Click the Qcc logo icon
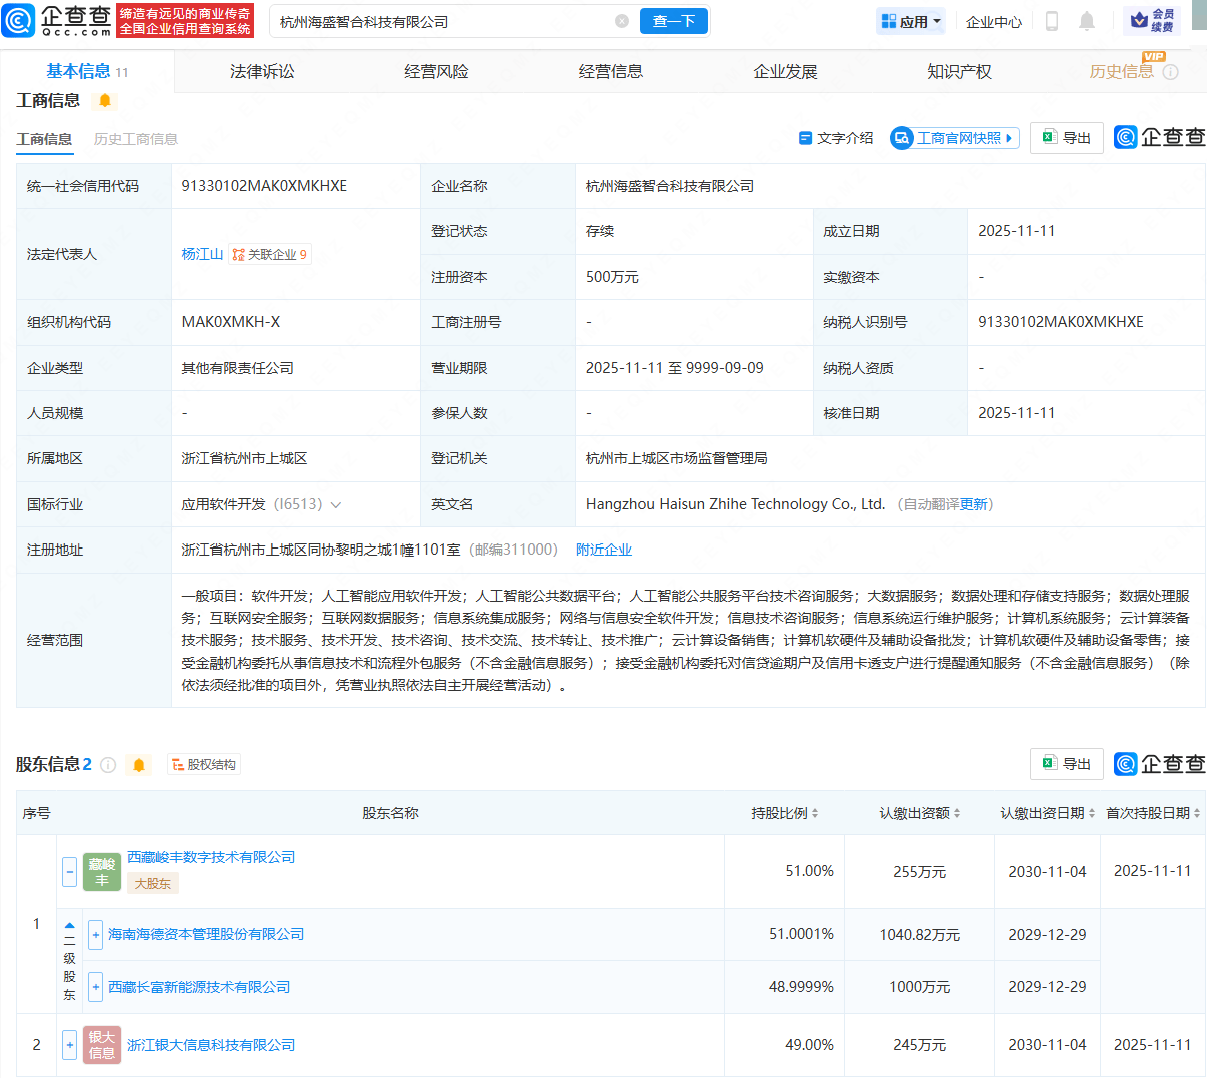 coord(18,20)
